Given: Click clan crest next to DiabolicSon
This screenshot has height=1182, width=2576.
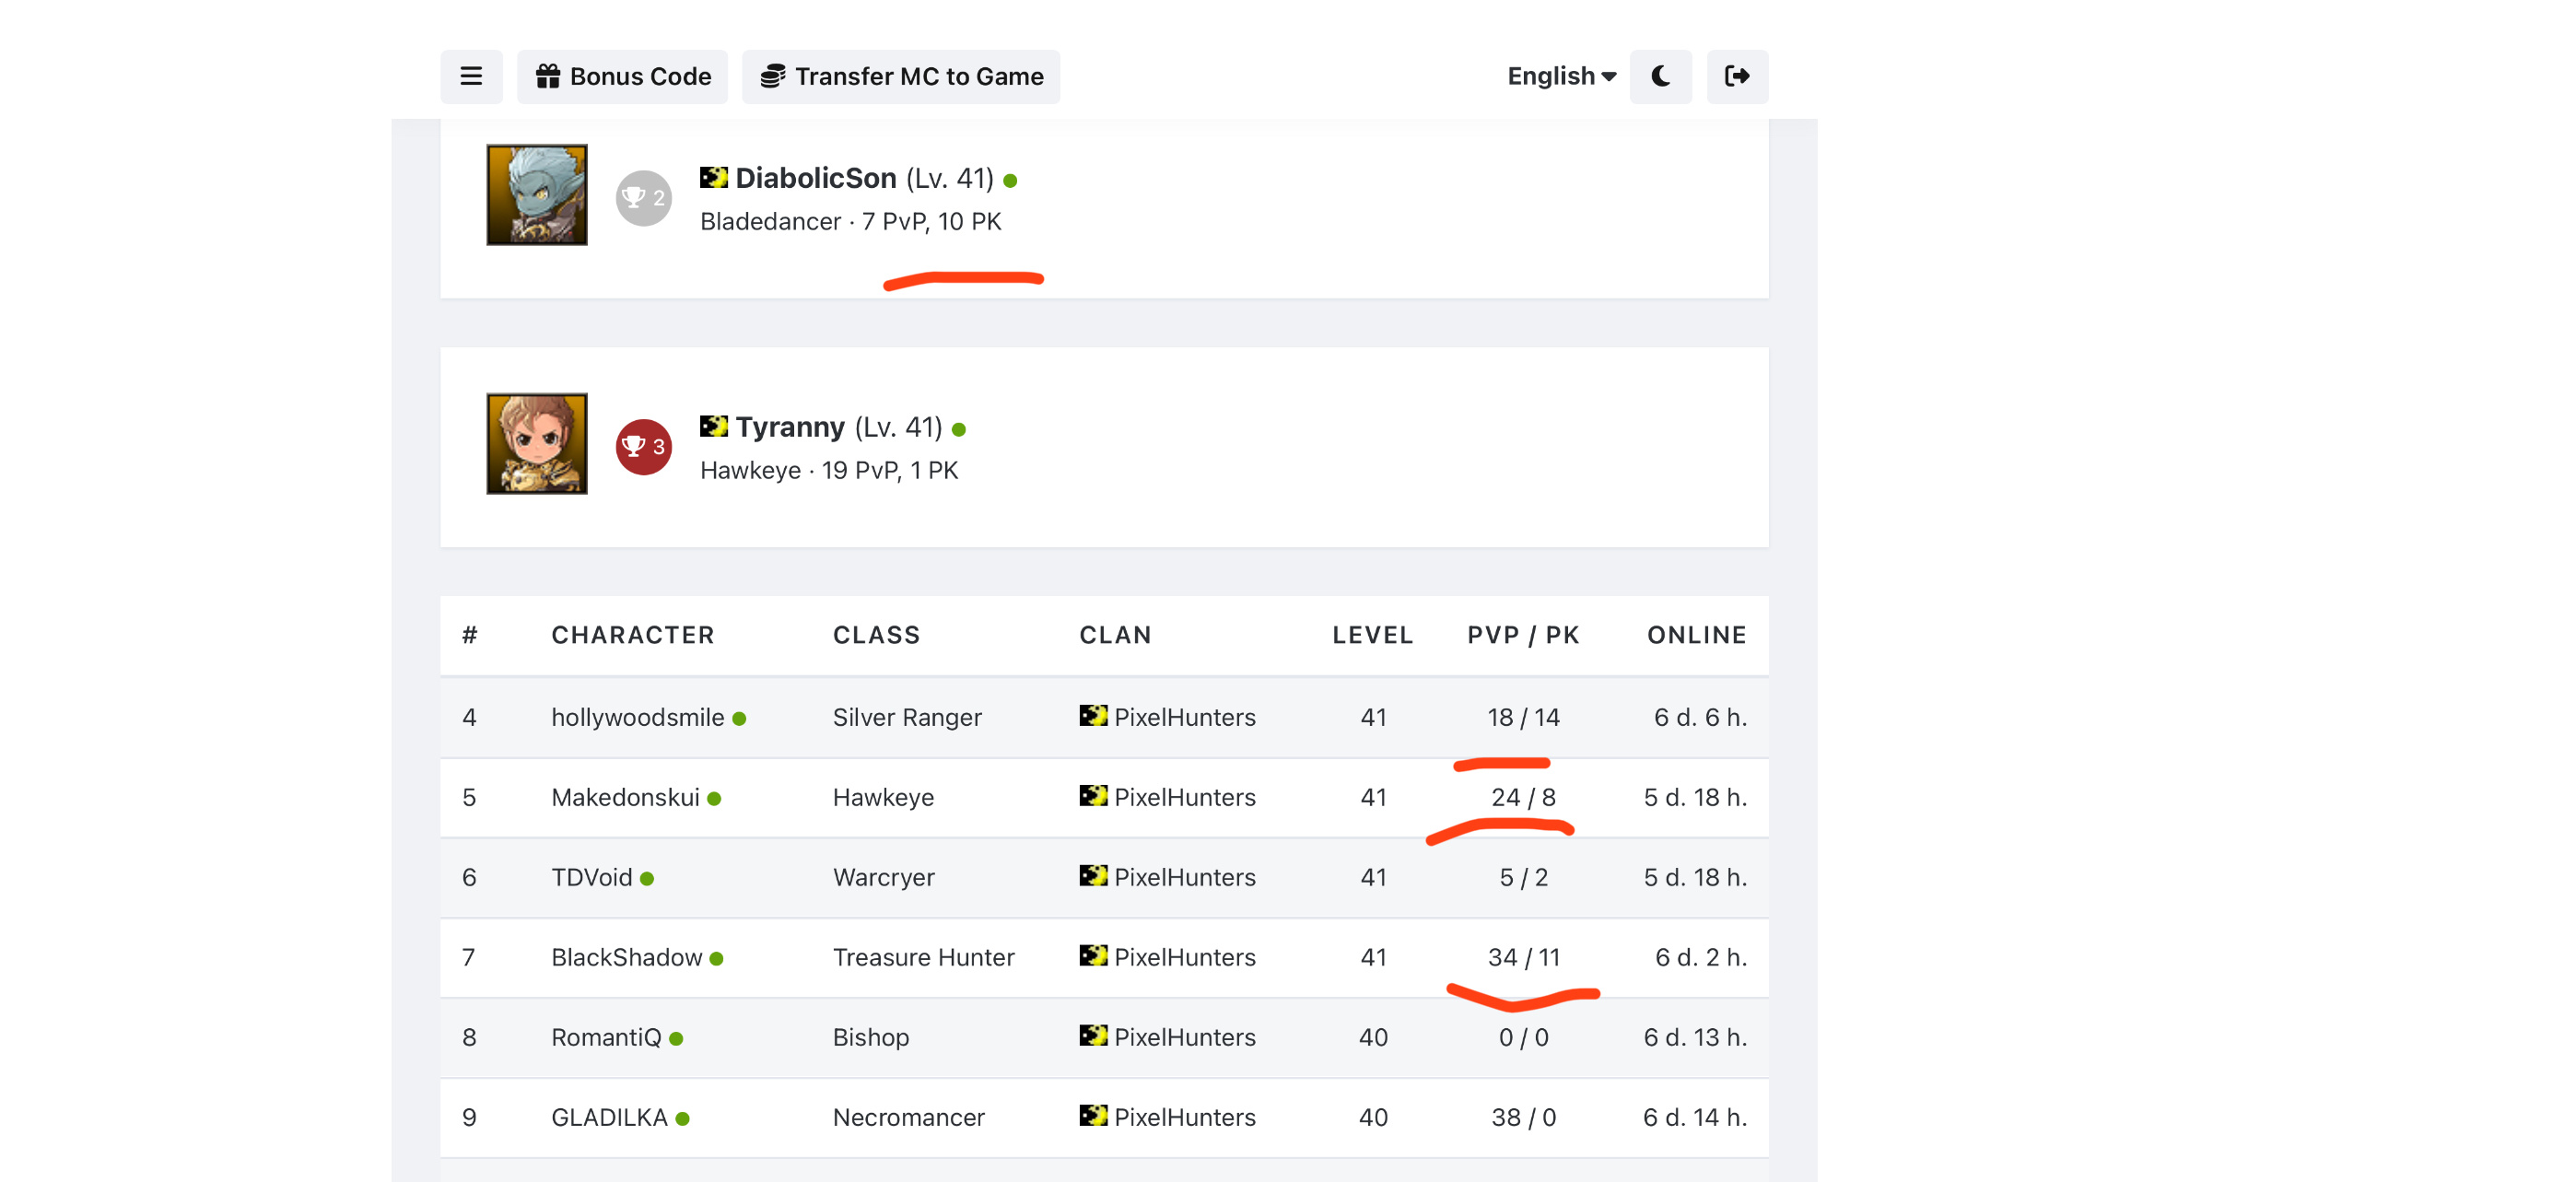Looking at the screenshot, I should pyautogui.click(x=713, y=177).
